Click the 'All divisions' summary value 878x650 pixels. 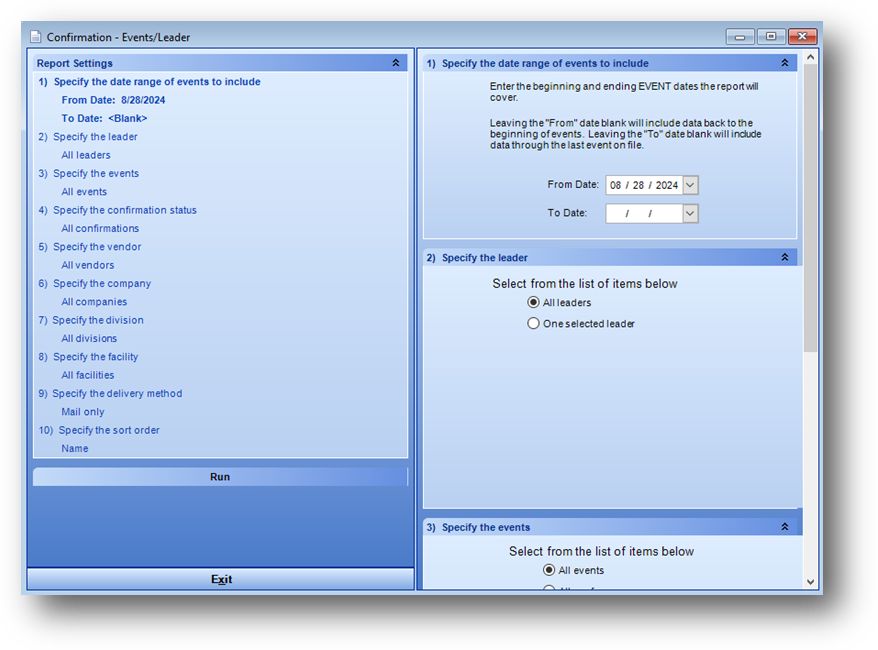[89, 338]
